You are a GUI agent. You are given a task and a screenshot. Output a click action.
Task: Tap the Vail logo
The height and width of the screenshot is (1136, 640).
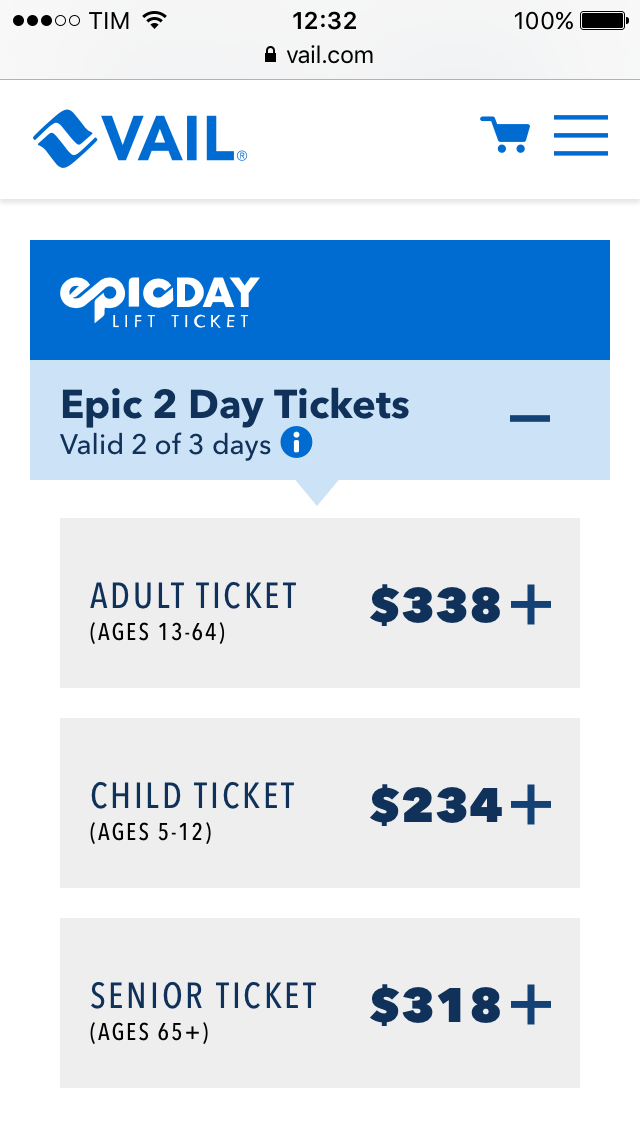tap(140, 138)
